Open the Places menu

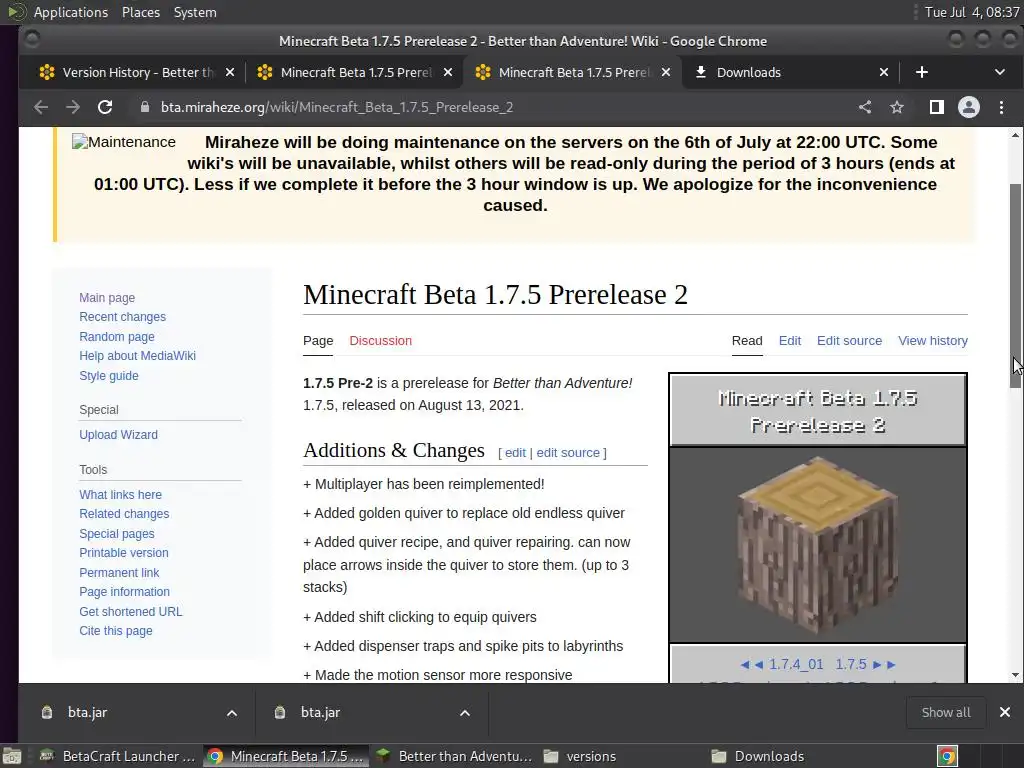coord(140,12)
